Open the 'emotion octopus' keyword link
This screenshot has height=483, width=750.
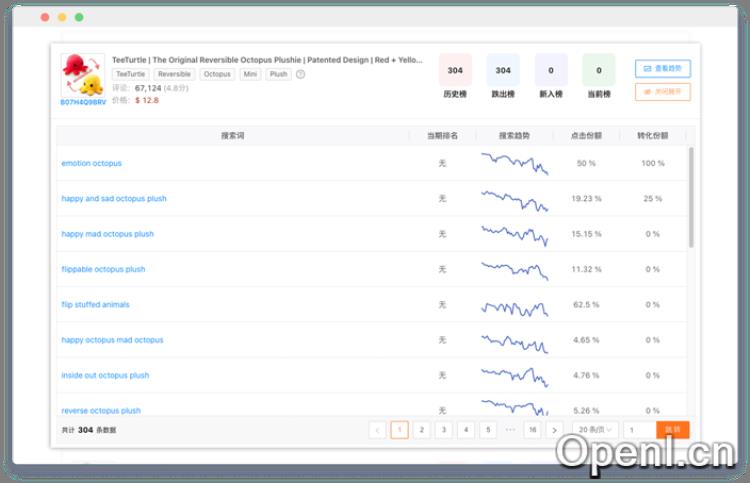pyautogui.click(x=92, y=163)
